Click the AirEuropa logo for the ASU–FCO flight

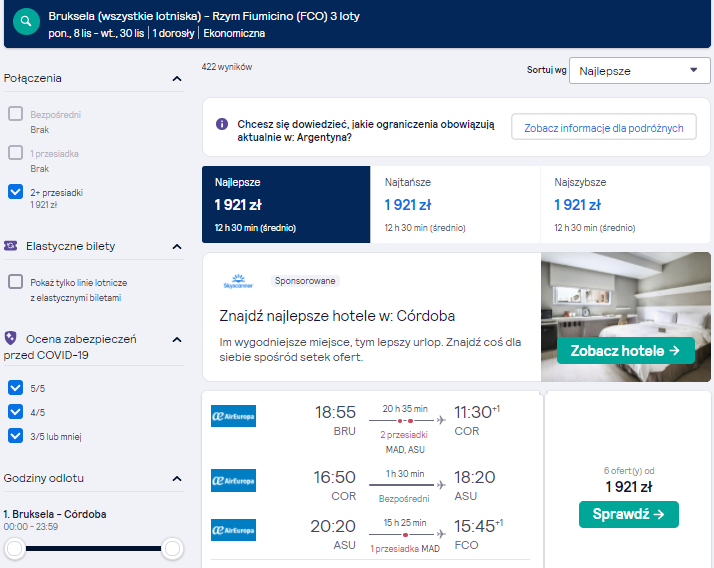click(x=233, y=530)
